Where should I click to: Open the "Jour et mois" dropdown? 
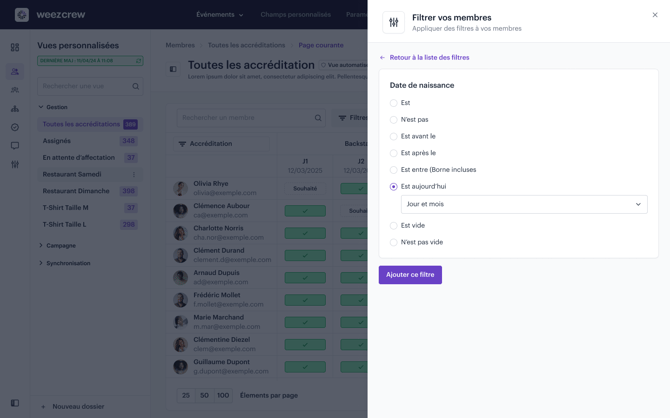(x=524, y=204)
